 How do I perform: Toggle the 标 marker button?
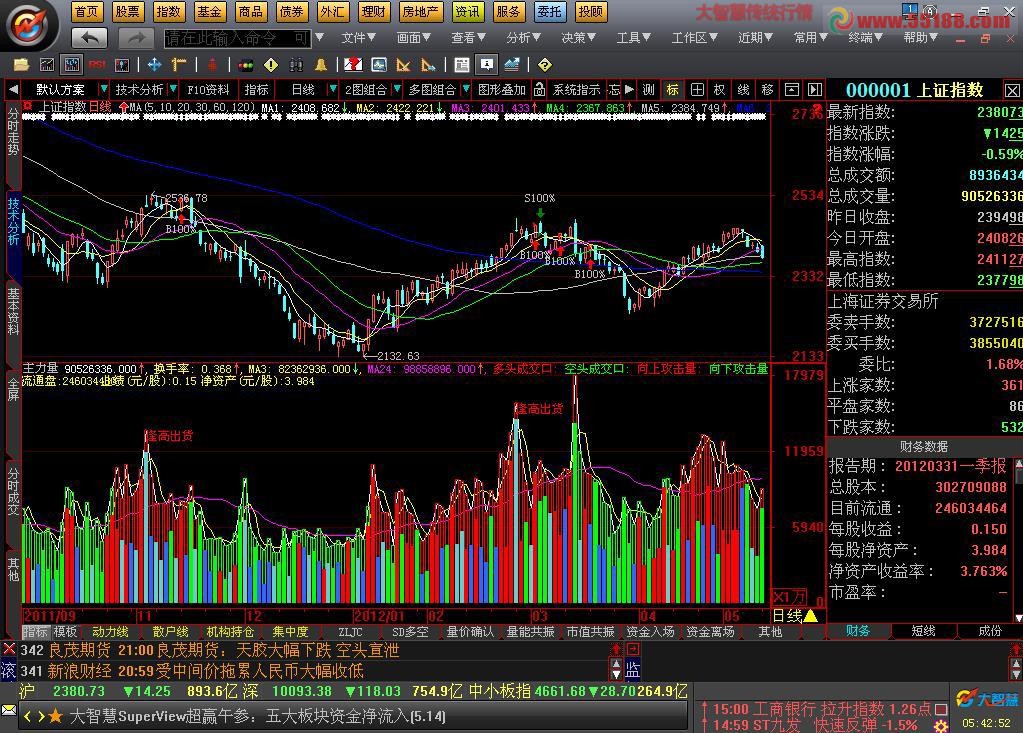point(673,89)
